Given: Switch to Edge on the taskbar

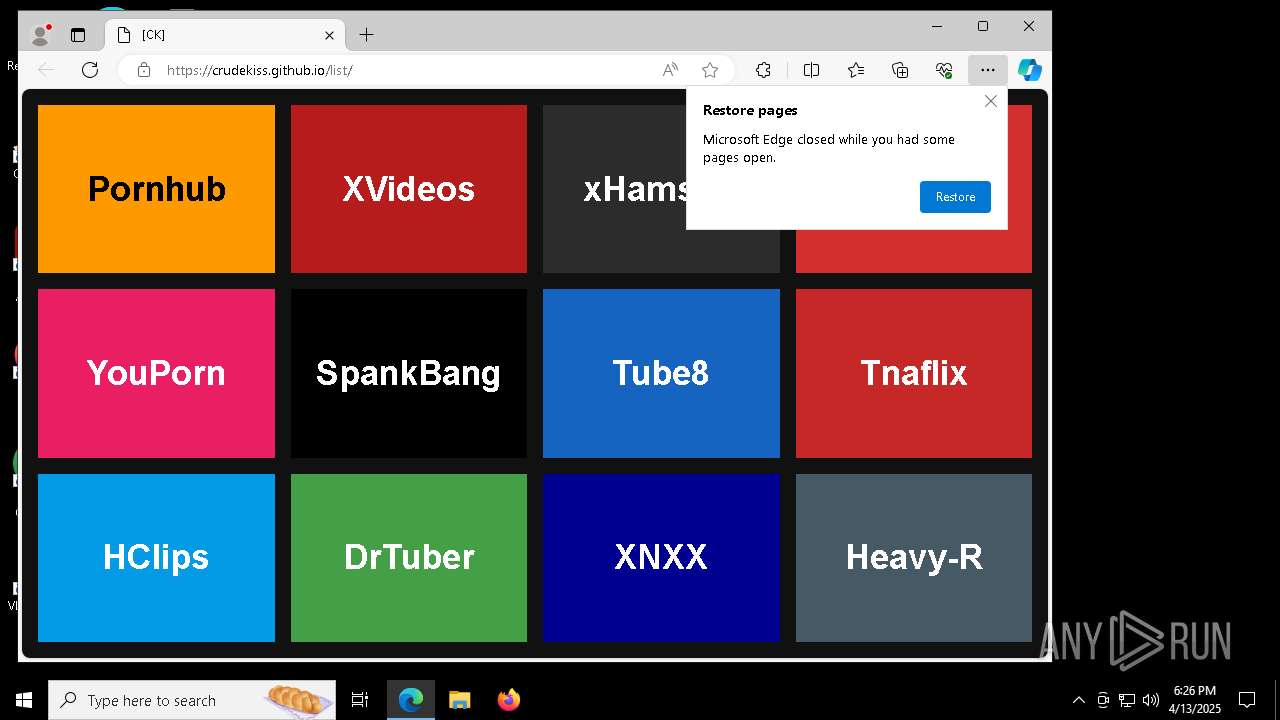Looking at the screenshot, I should 411,700.
